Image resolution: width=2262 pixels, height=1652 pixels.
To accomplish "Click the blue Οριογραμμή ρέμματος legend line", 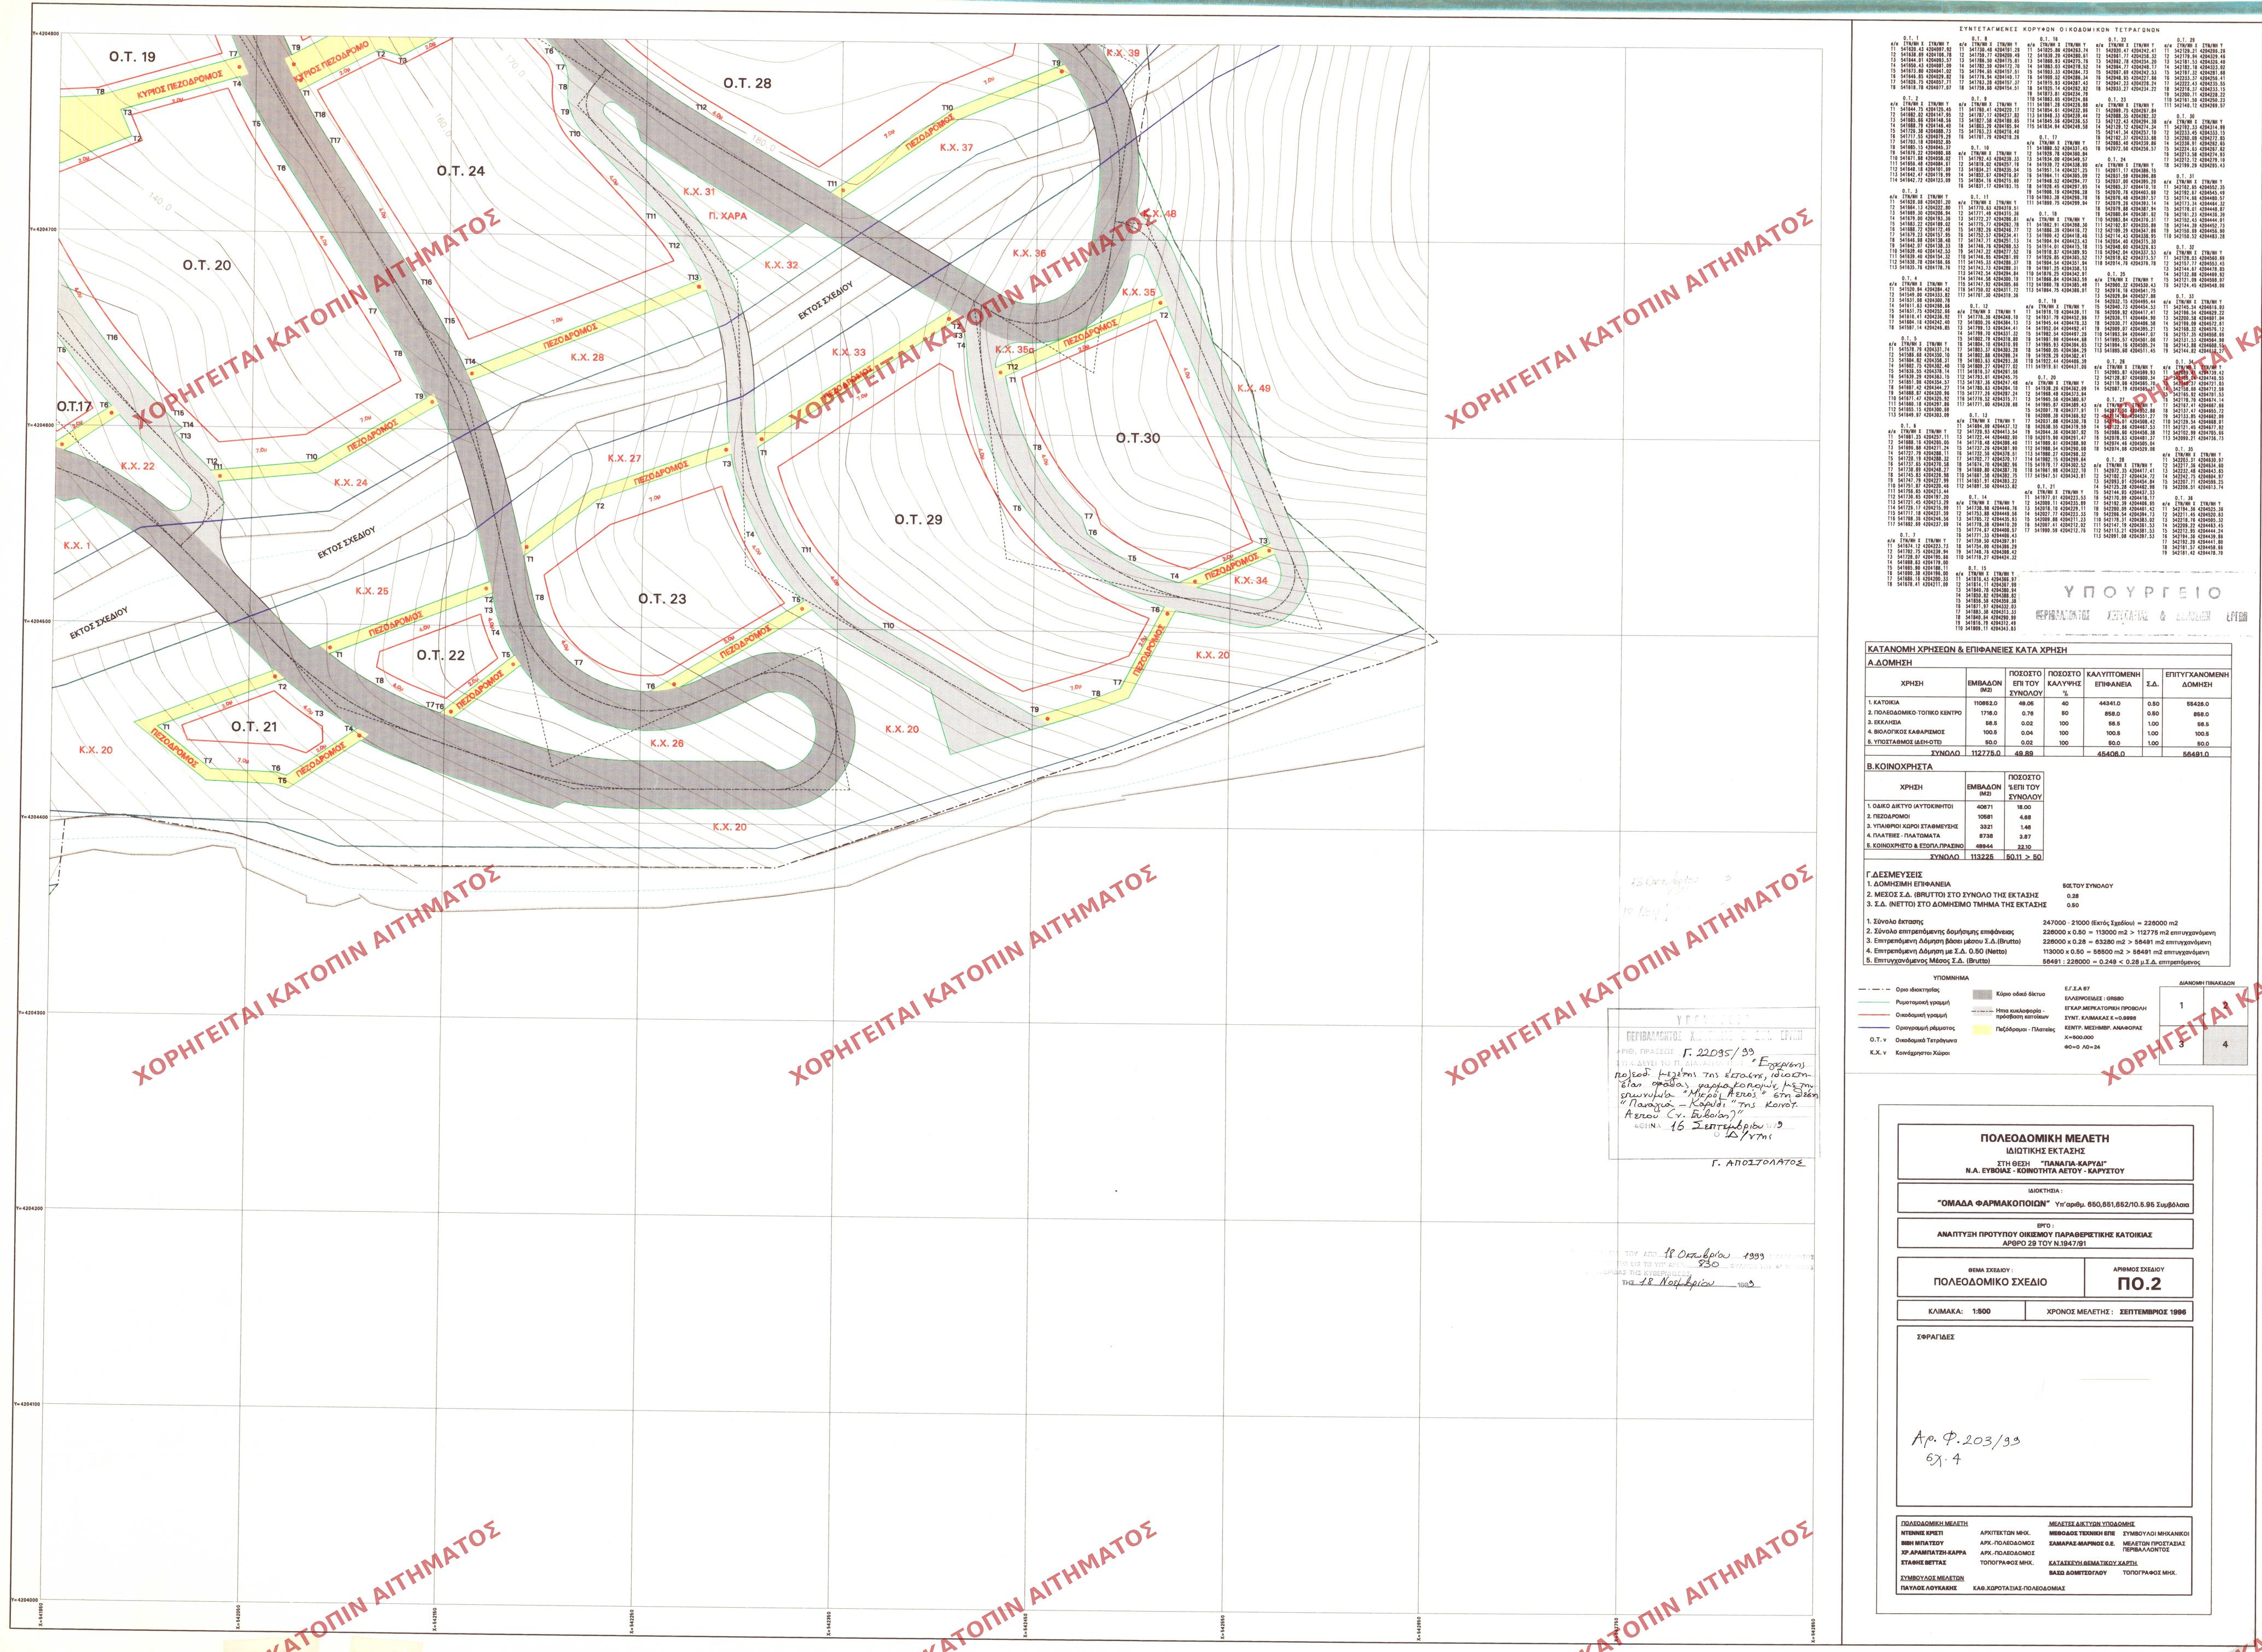I will pyautogui.click(x=1875, y=1028).
